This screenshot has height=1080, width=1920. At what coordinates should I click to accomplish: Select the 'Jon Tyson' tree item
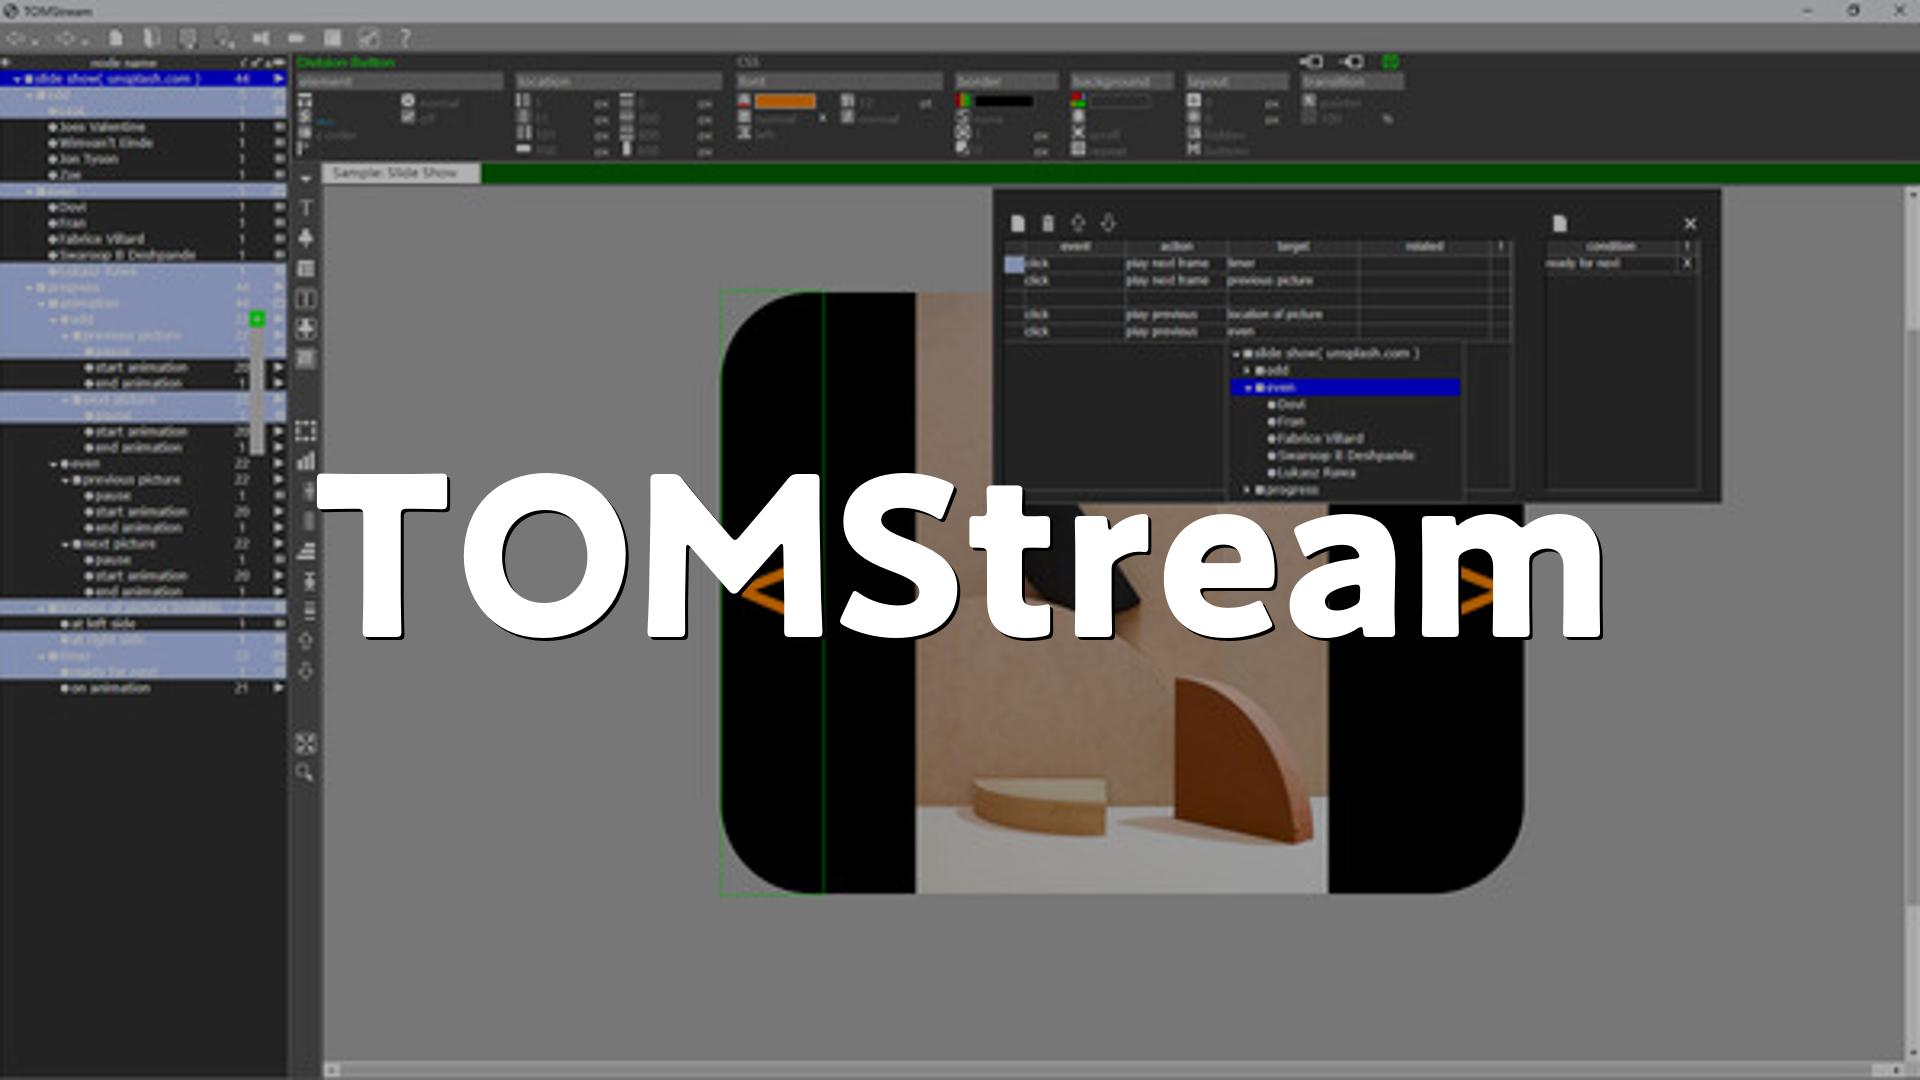coord(88,159)
